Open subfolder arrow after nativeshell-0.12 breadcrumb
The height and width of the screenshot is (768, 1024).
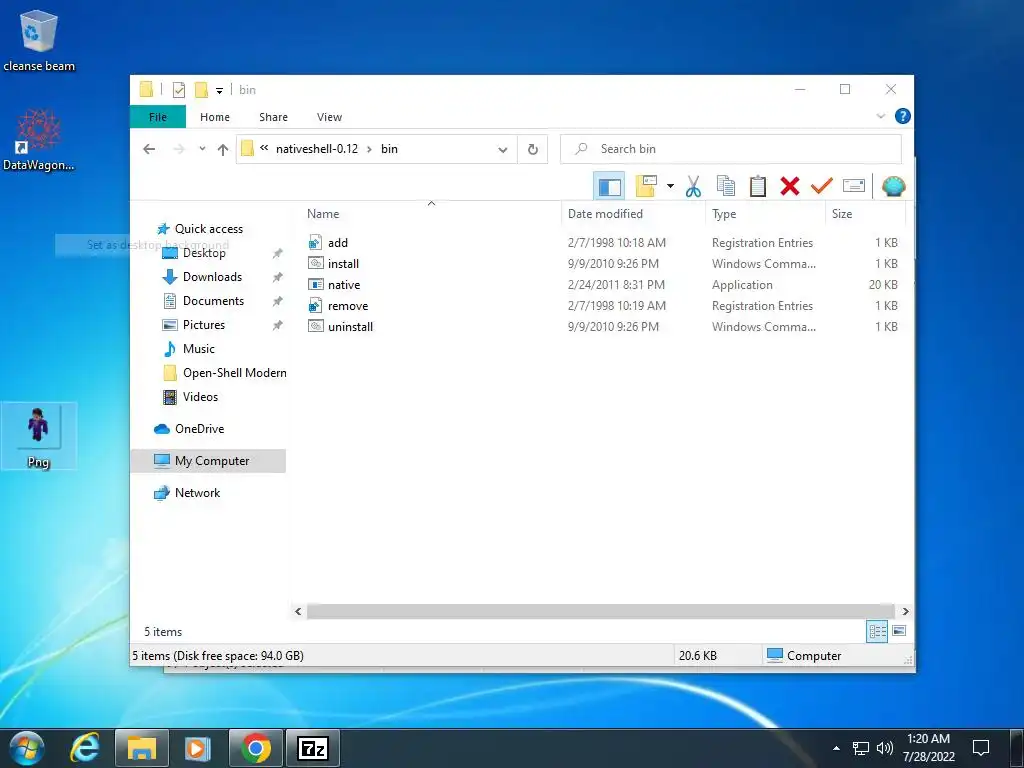369,149
